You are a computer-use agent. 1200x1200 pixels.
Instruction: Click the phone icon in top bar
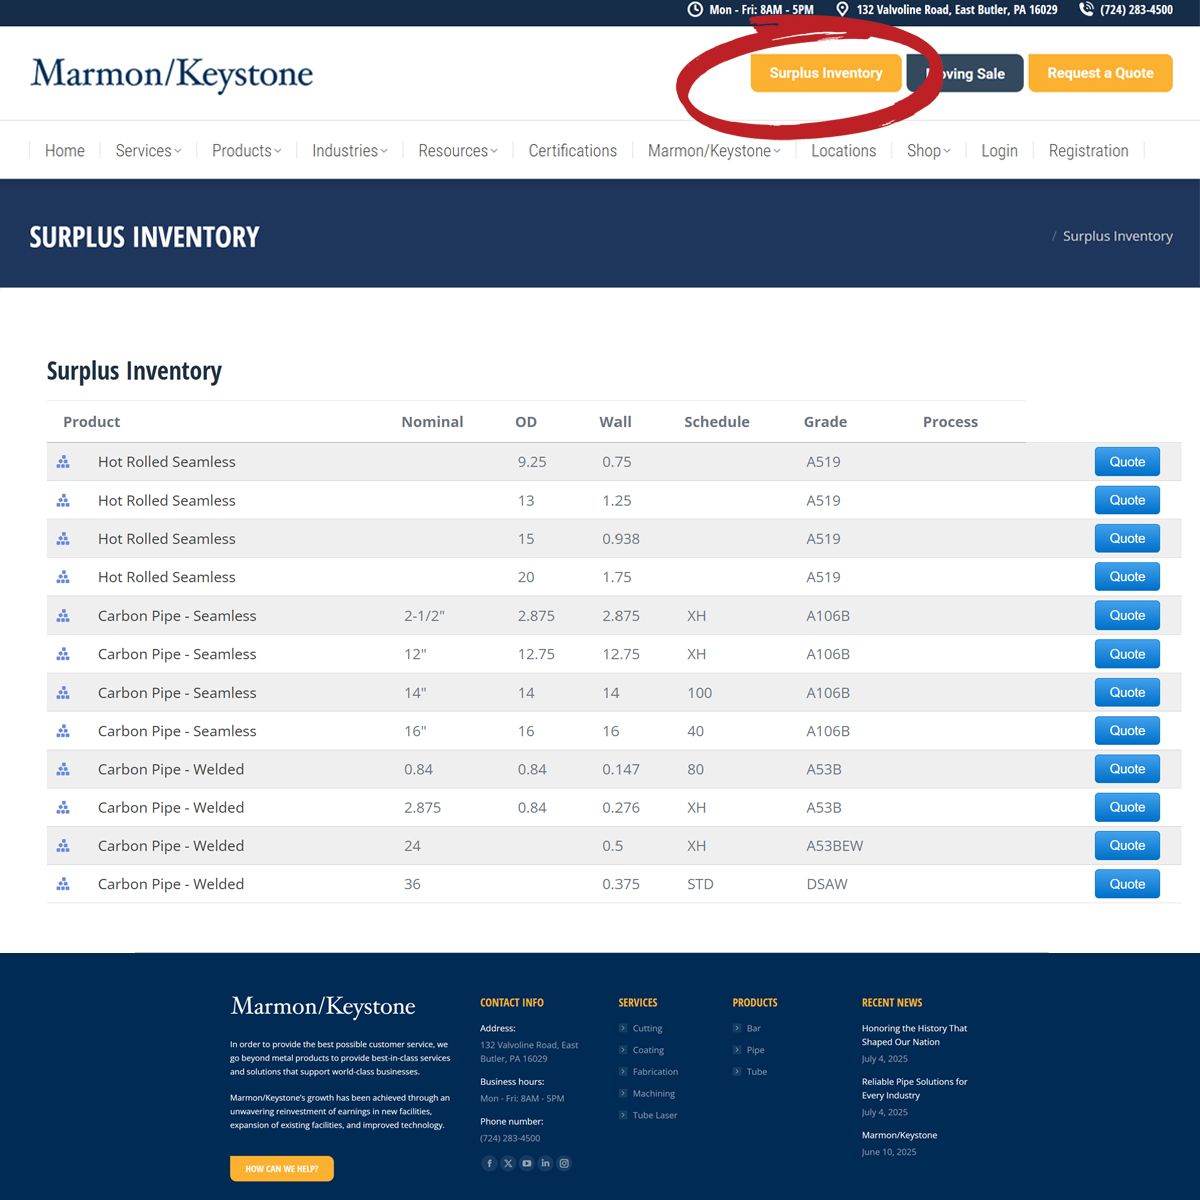click(x=1087, y=10)
